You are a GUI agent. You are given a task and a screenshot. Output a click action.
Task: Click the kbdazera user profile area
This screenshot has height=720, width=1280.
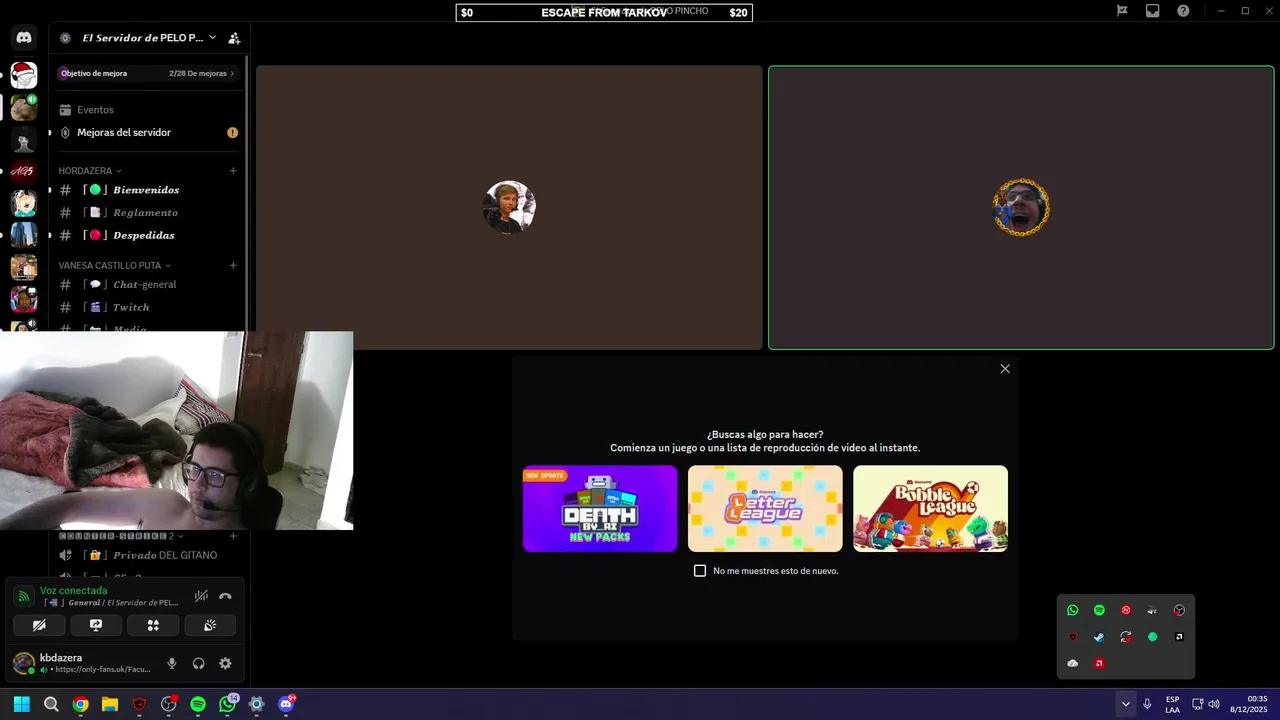(x=82, y=663)
